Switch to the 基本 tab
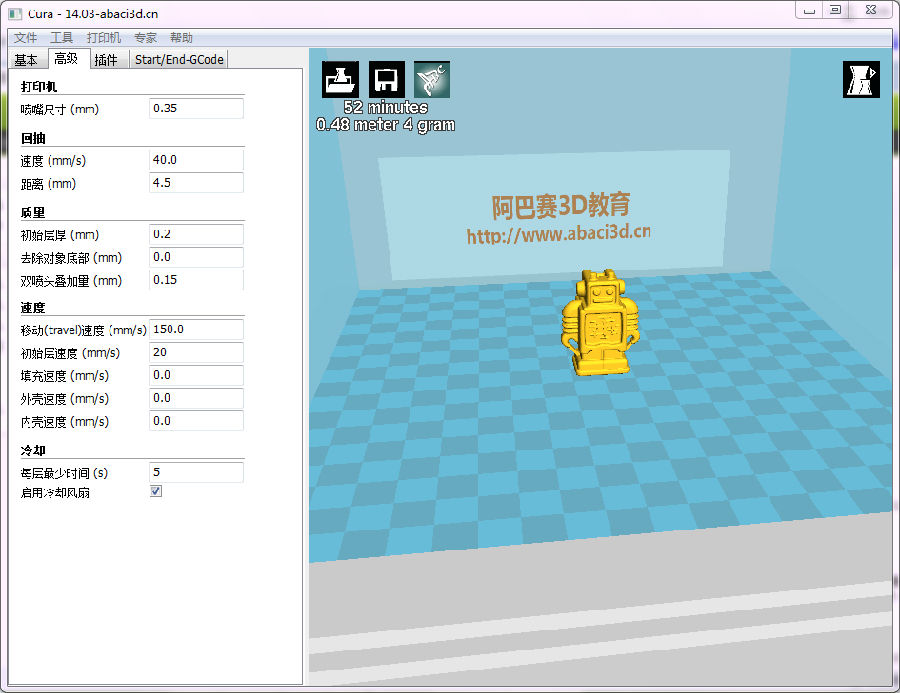 (x=26, y=60)
